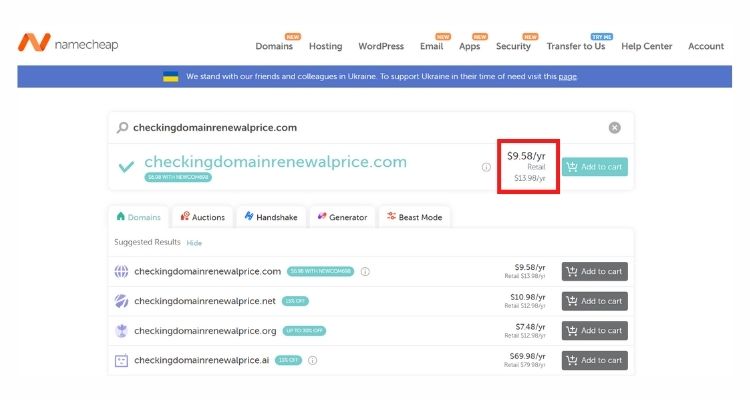Viewport: 750px width, 400px height.
Task: Switch to the Auctions tab
Action: pyautogui.click(x=202, y=217)
